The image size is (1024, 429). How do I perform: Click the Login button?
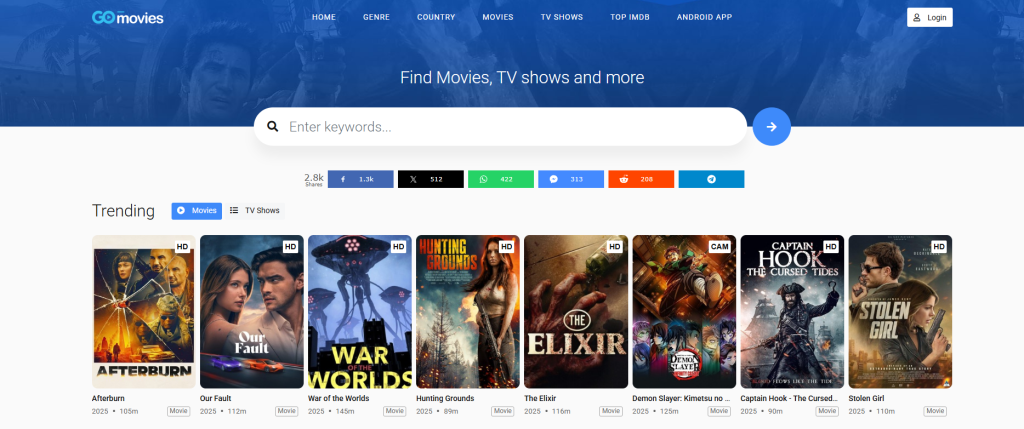pyautogui.click(x=929, y=18)
